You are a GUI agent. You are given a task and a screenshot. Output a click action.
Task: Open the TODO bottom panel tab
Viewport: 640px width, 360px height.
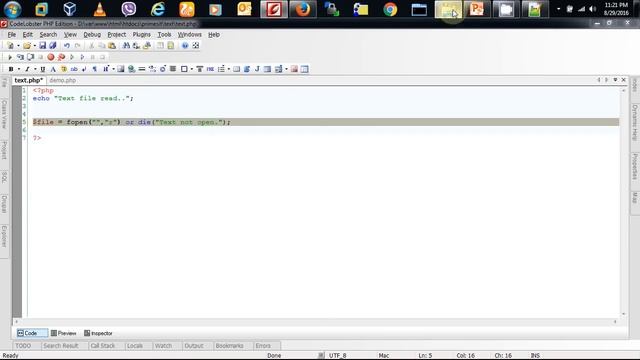(x=23, y=346)
